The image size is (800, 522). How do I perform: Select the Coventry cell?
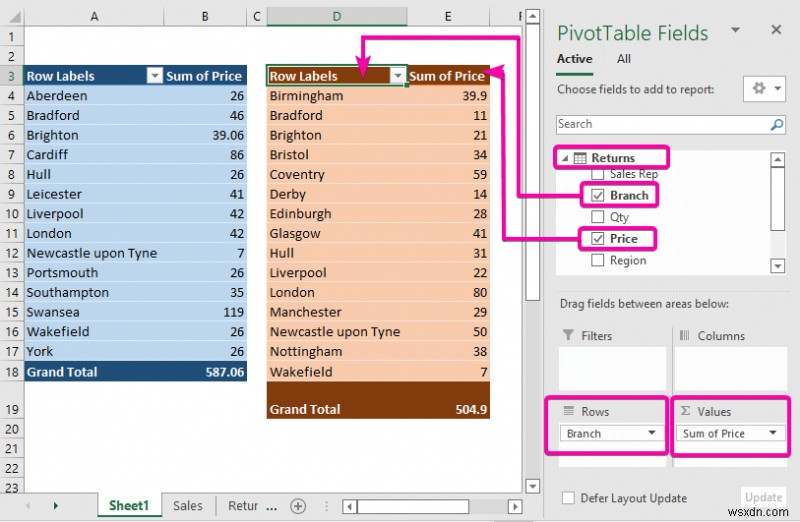(x=337, y=175)
